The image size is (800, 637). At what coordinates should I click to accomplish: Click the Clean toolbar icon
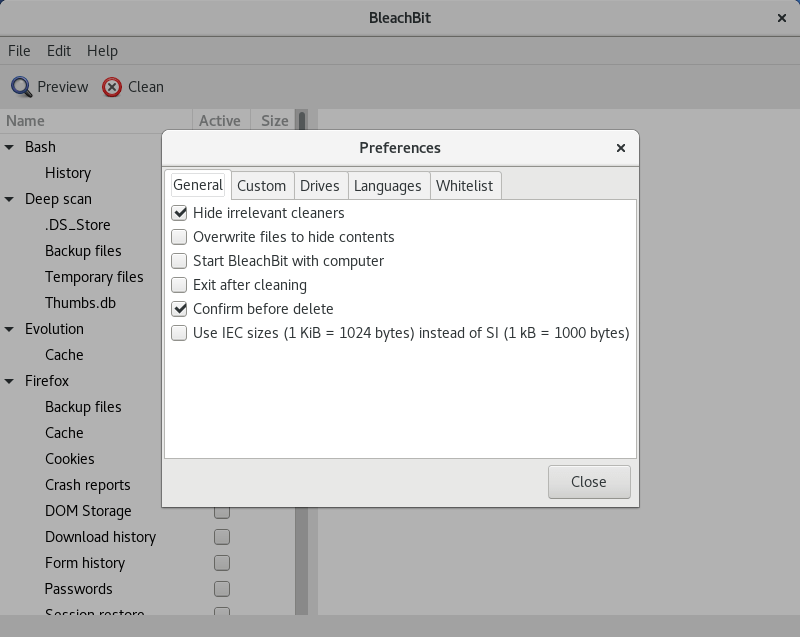point(110,87)
